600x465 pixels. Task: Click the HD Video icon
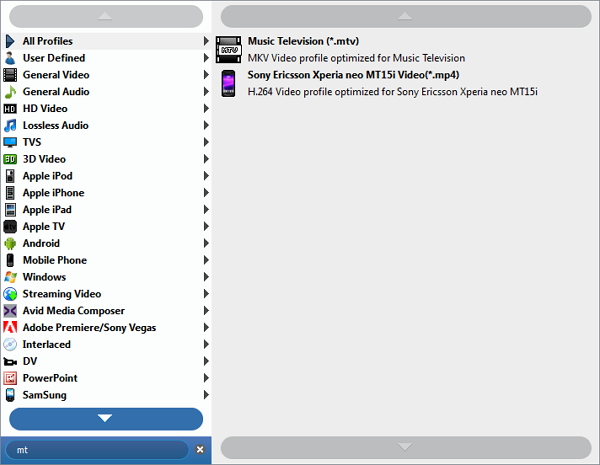pyautogui.click(x=10, y=109)
